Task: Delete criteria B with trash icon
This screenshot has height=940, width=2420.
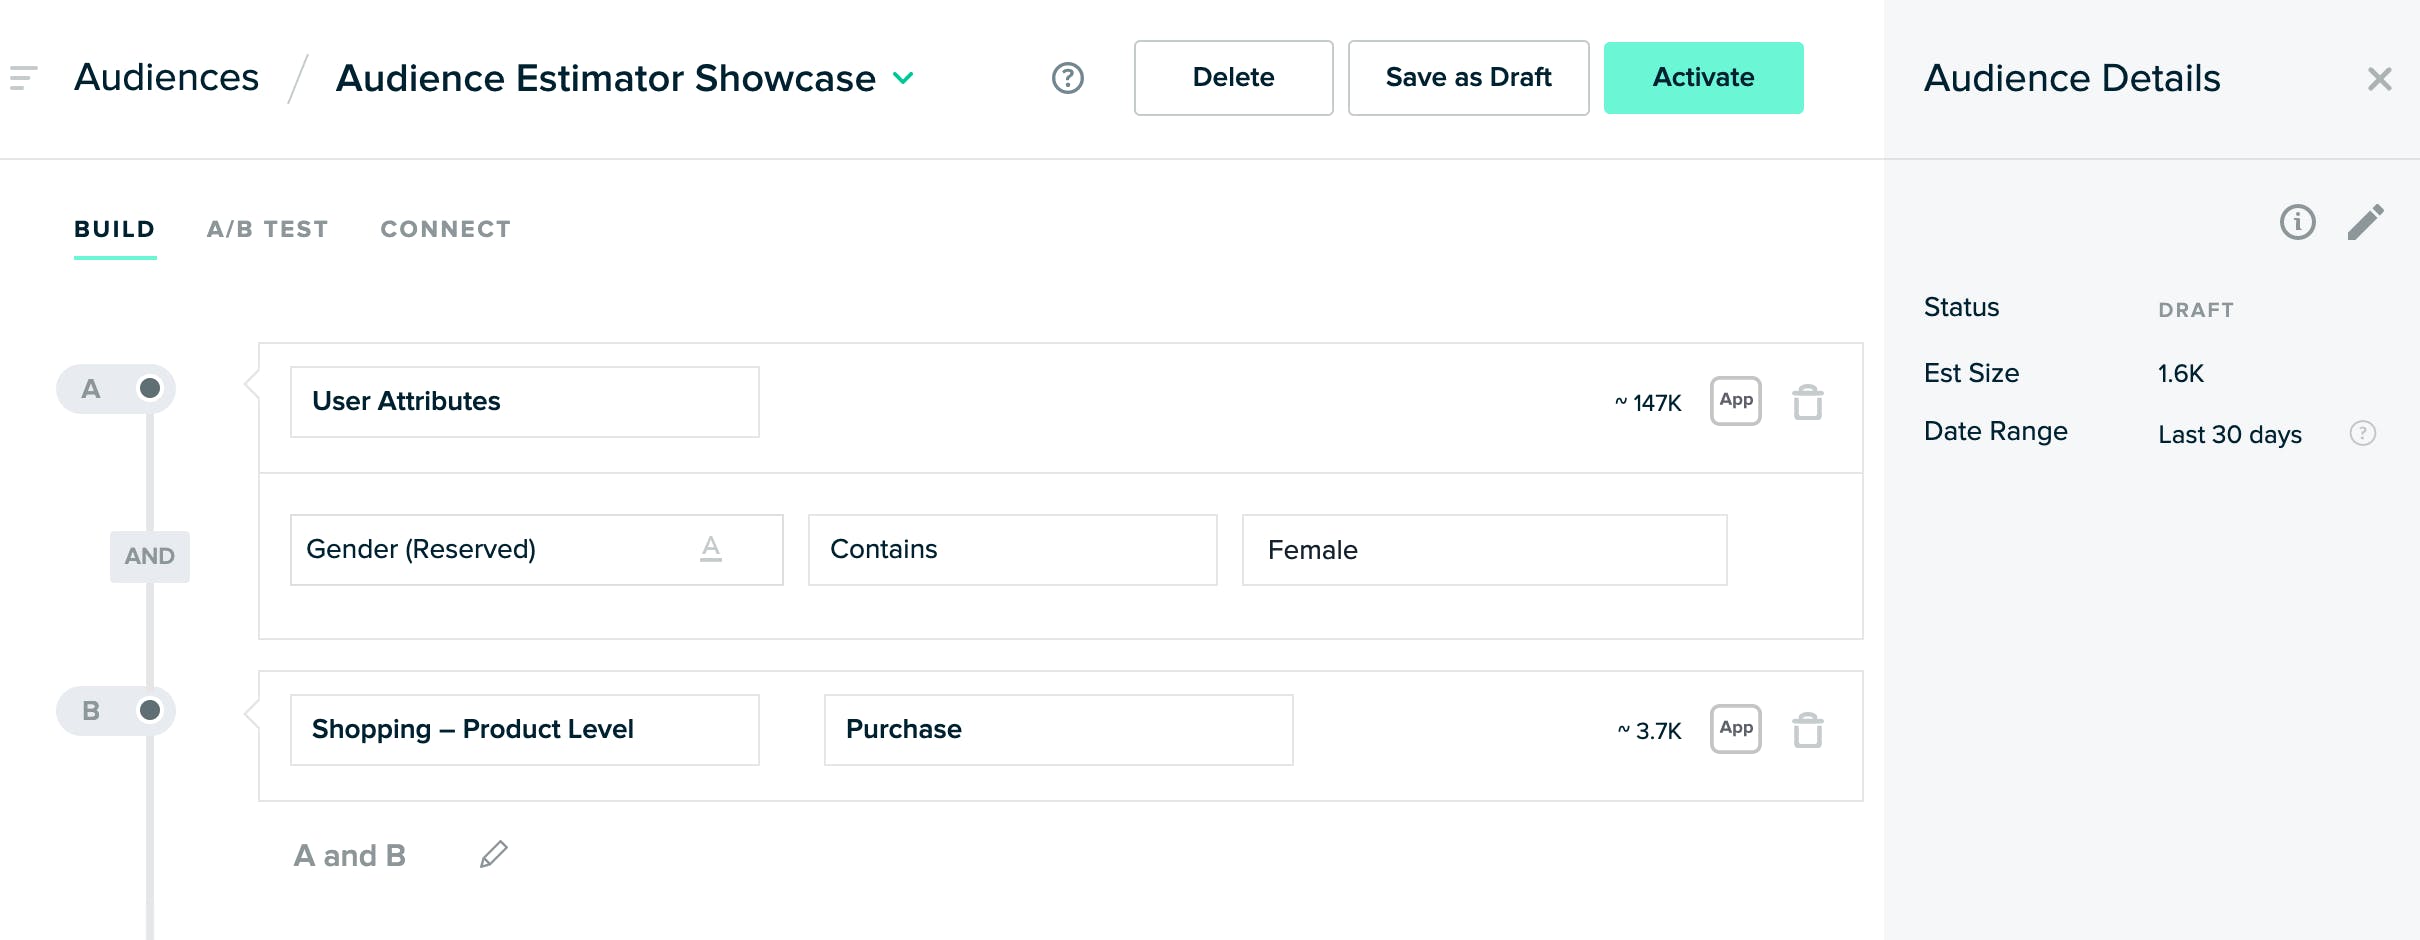Action: [1807, 730]
